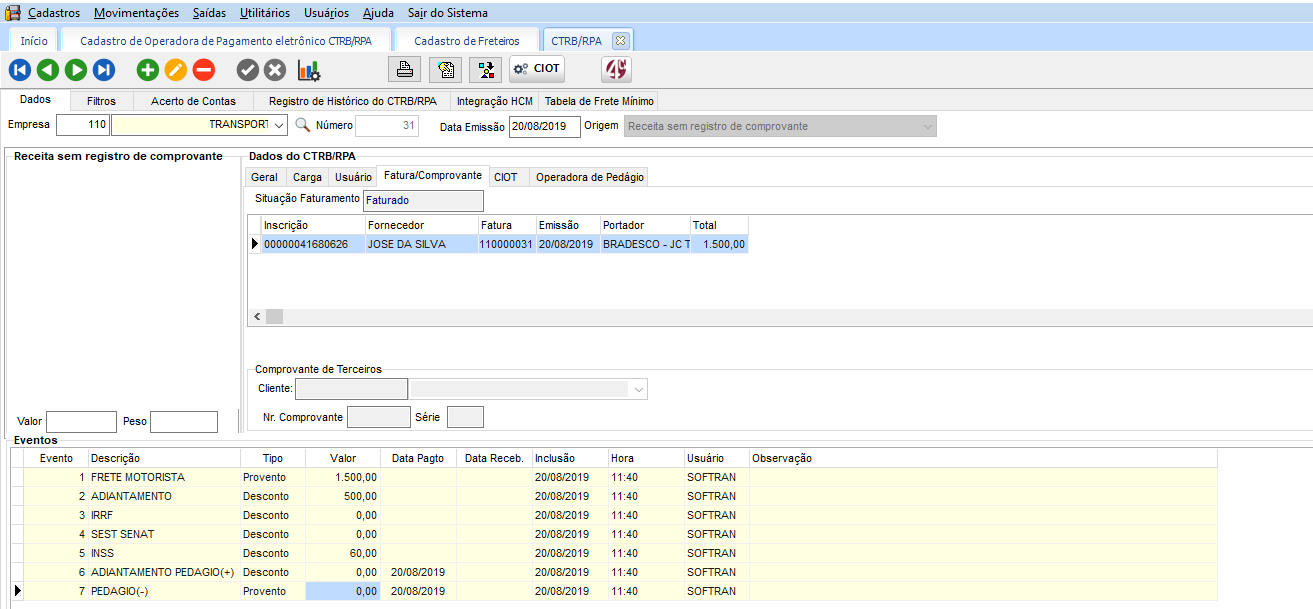The height and width of the screenshot is (609, 1313).
Task: Open the Movimentações menu
Action: (x=136, y=13)
